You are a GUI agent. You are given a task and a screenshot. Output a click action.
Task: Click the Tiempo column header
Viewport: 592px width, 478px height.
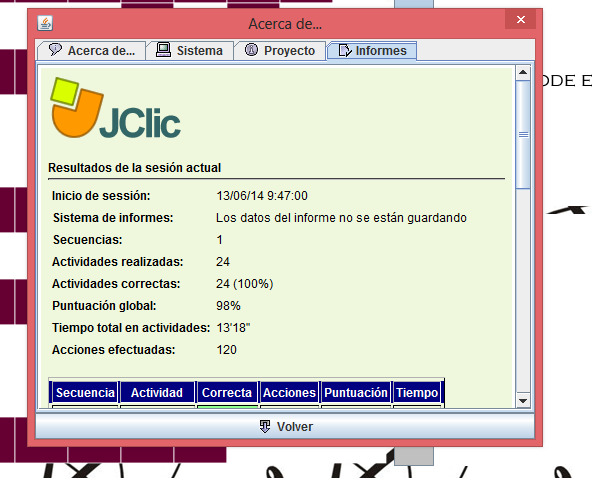click(x=417, y=393)
